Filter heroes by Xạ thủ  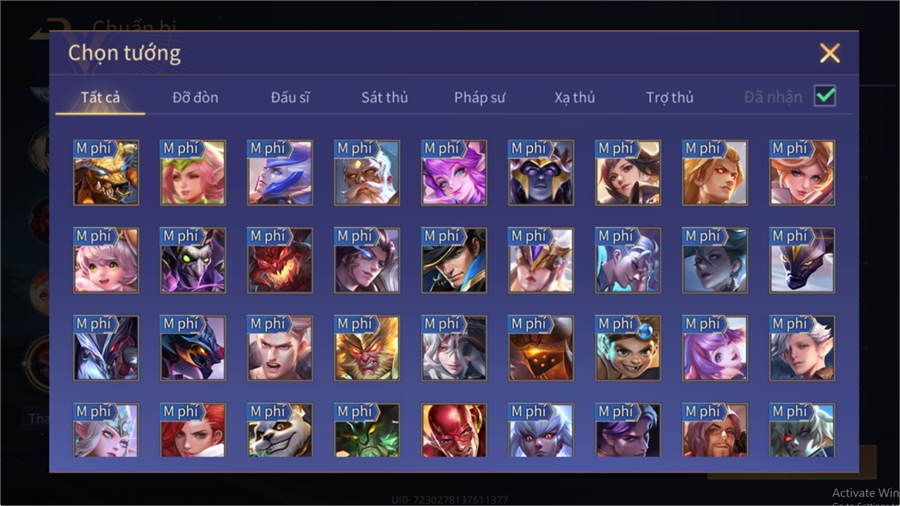point(575,98)
